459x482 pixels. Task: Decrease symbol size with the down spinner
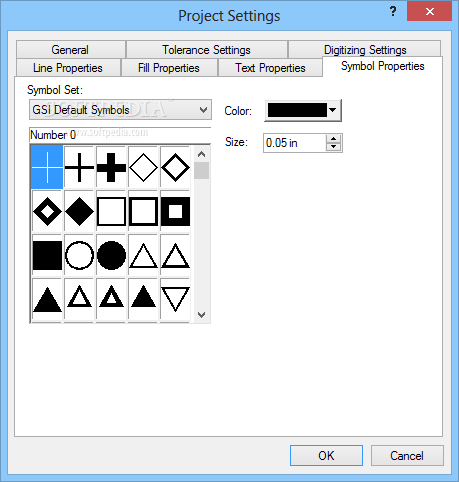click(x=333, y=147)
